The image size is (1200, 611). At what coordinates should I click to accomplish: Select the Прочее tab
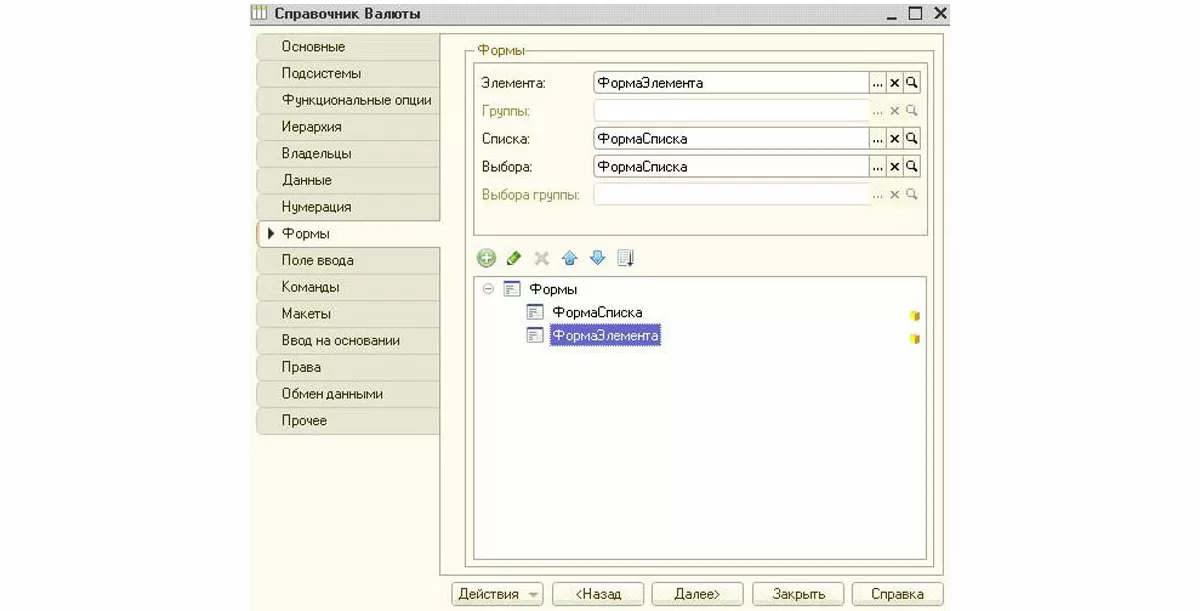pyautogui.click(x=348, y=421)
